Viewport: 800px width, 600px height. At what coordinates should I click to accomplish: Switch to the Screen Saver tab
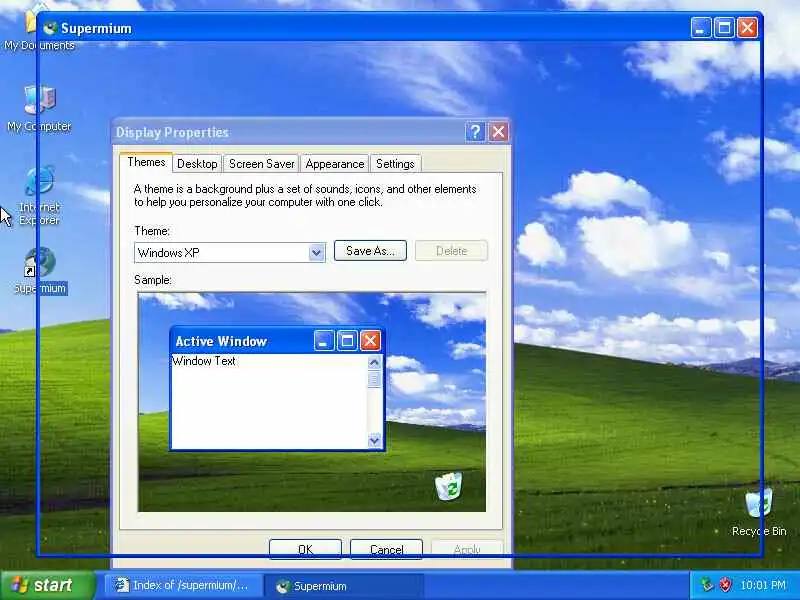coord(262,164)
